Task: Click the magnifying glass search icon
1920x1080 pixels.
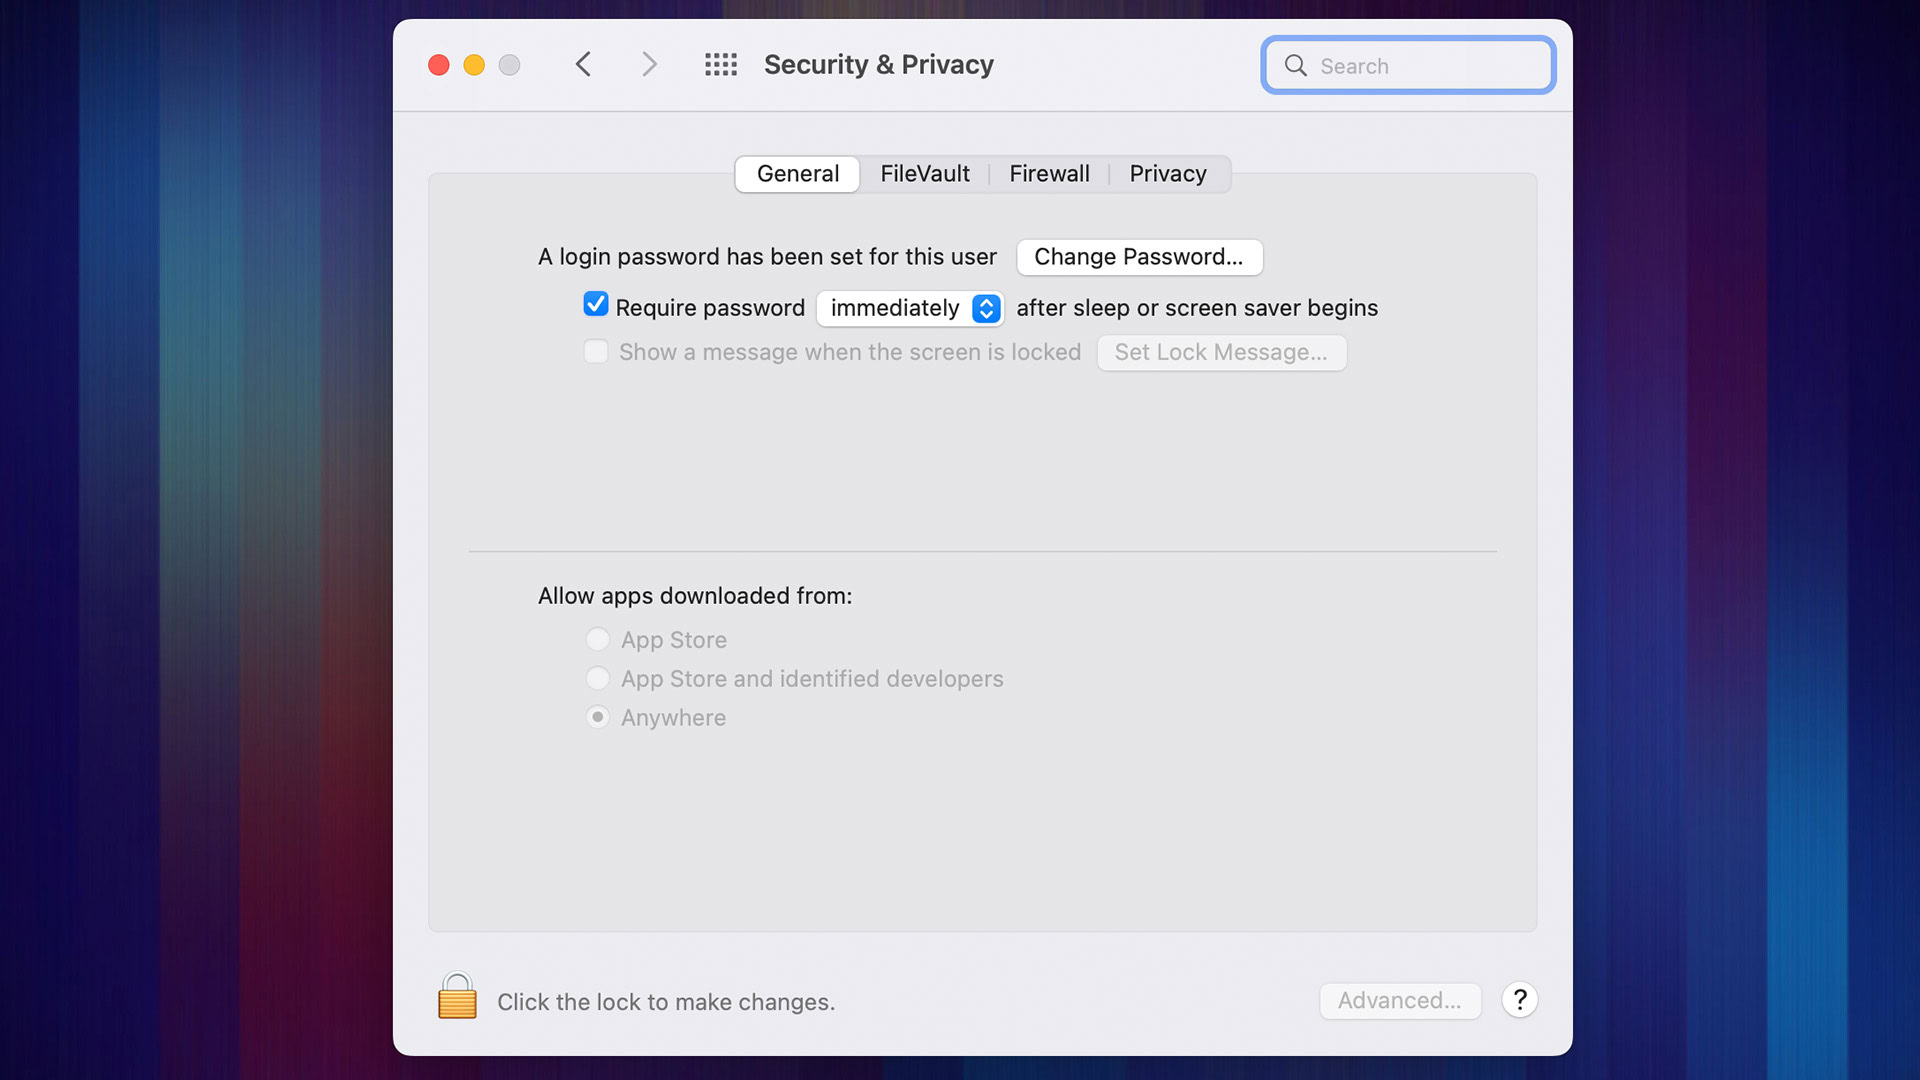Action: click(x=1296, y=66)
